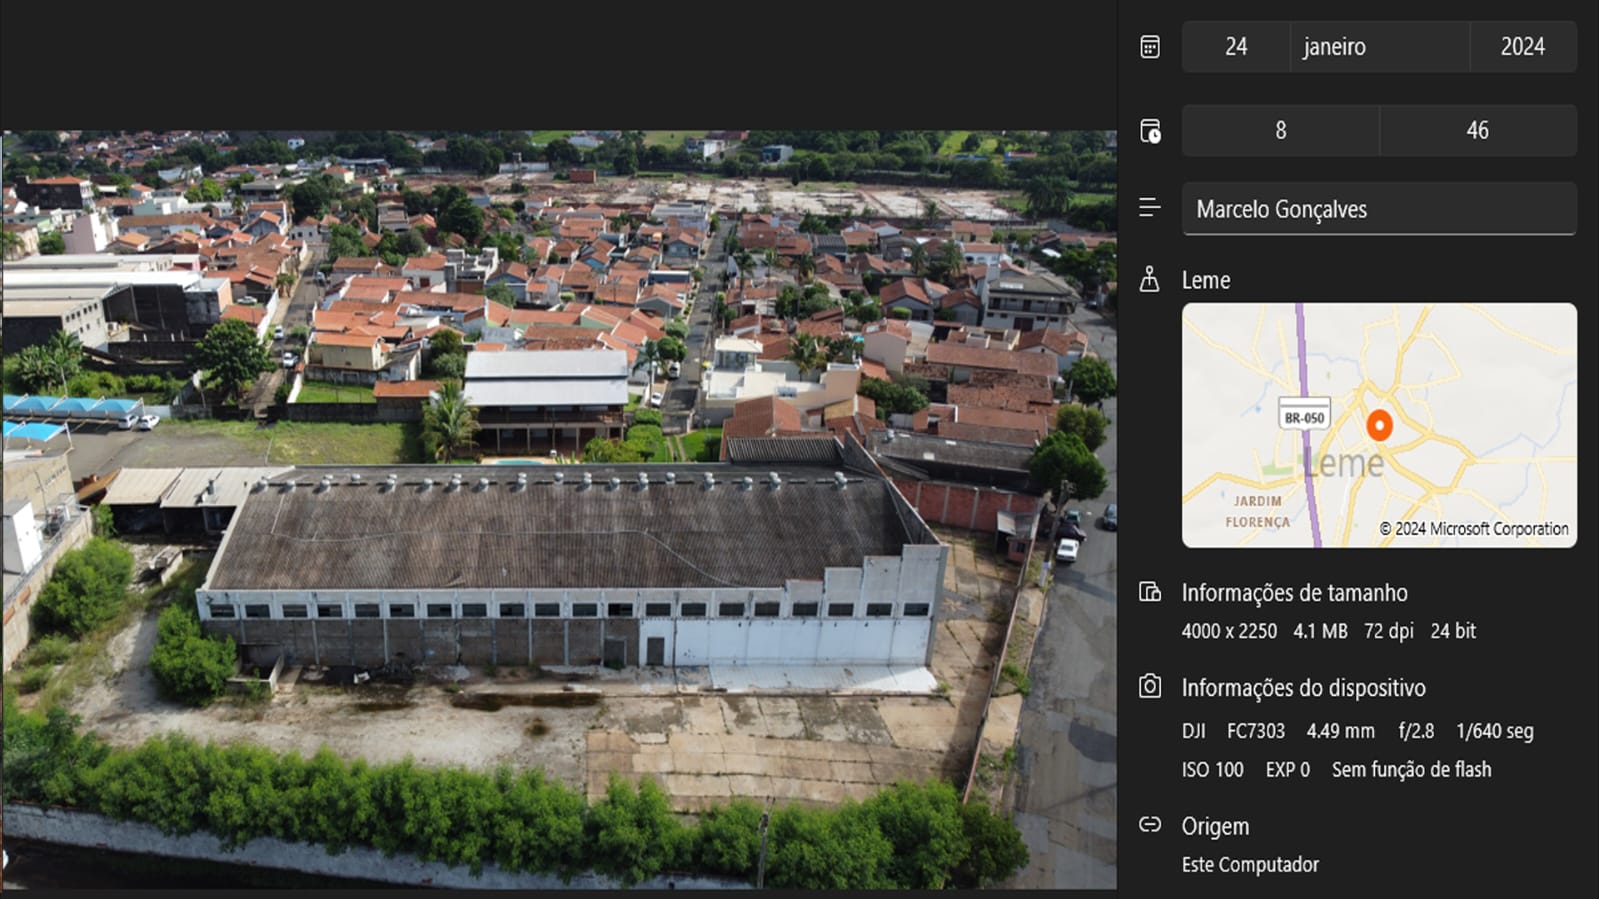
Task: Click the Origem heading
Action: point(1215,826)
